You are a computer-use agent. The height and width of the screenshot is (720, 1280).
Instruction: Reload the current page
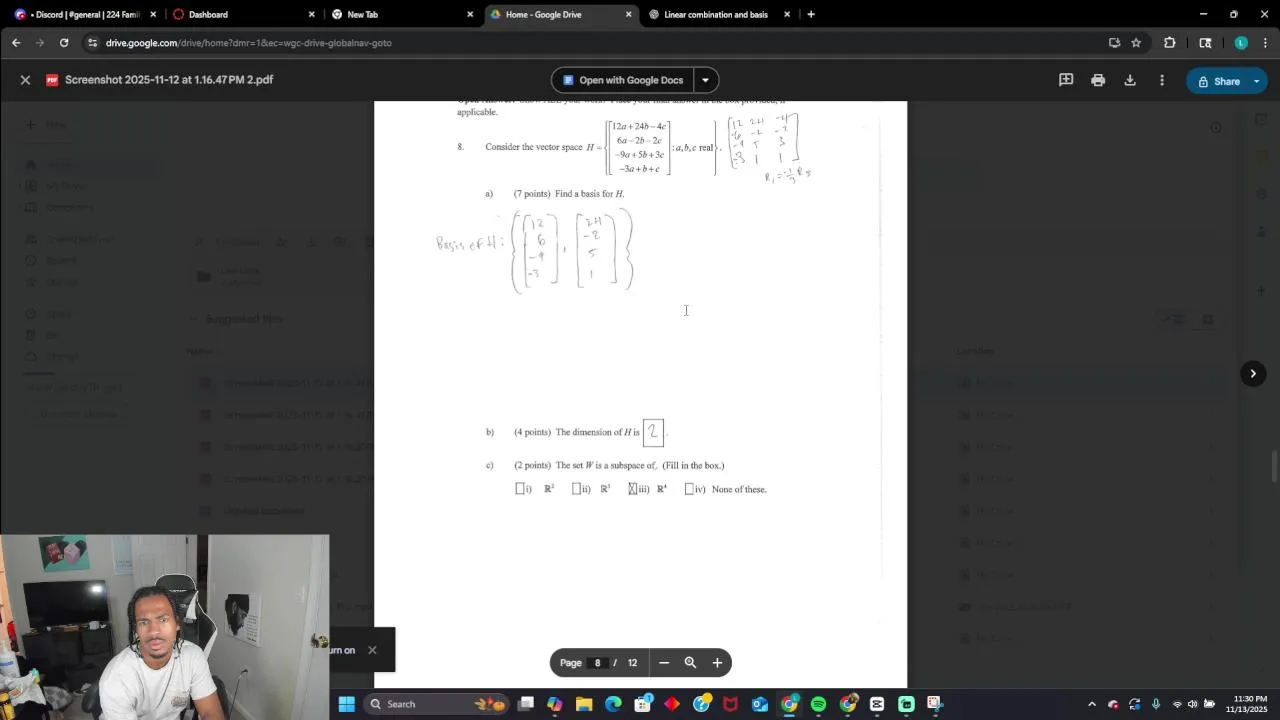coord(64,43)
